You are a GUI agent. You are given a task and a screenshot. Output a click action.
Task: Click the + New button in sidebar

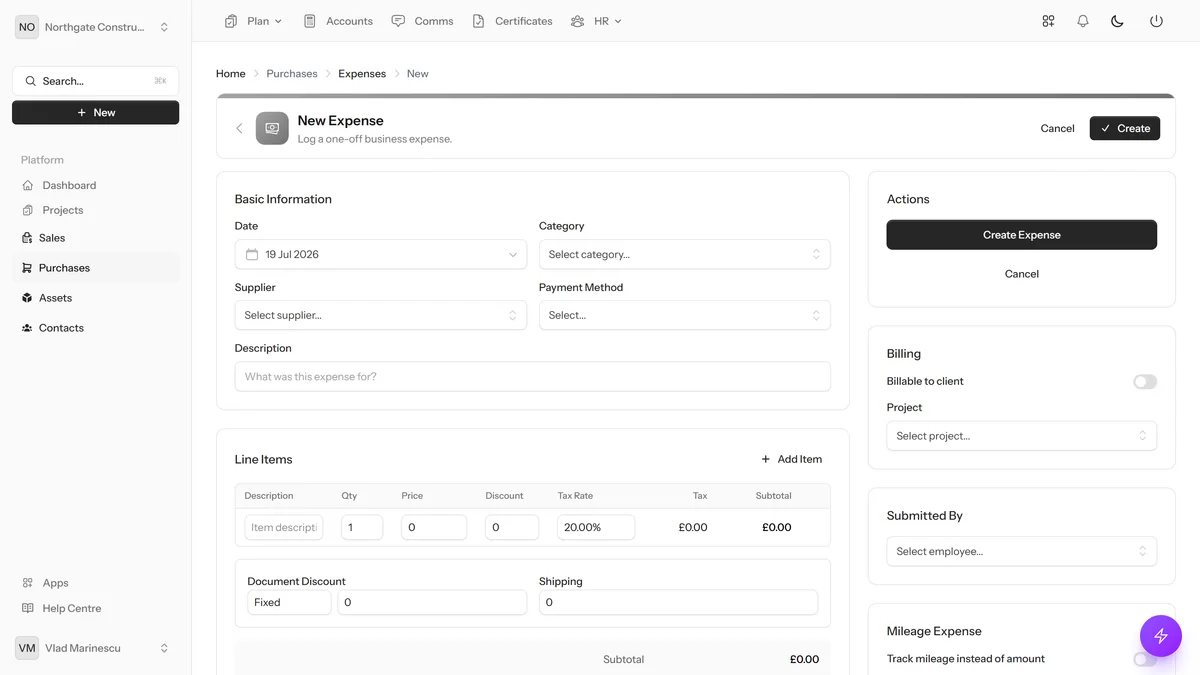[96, 113]
